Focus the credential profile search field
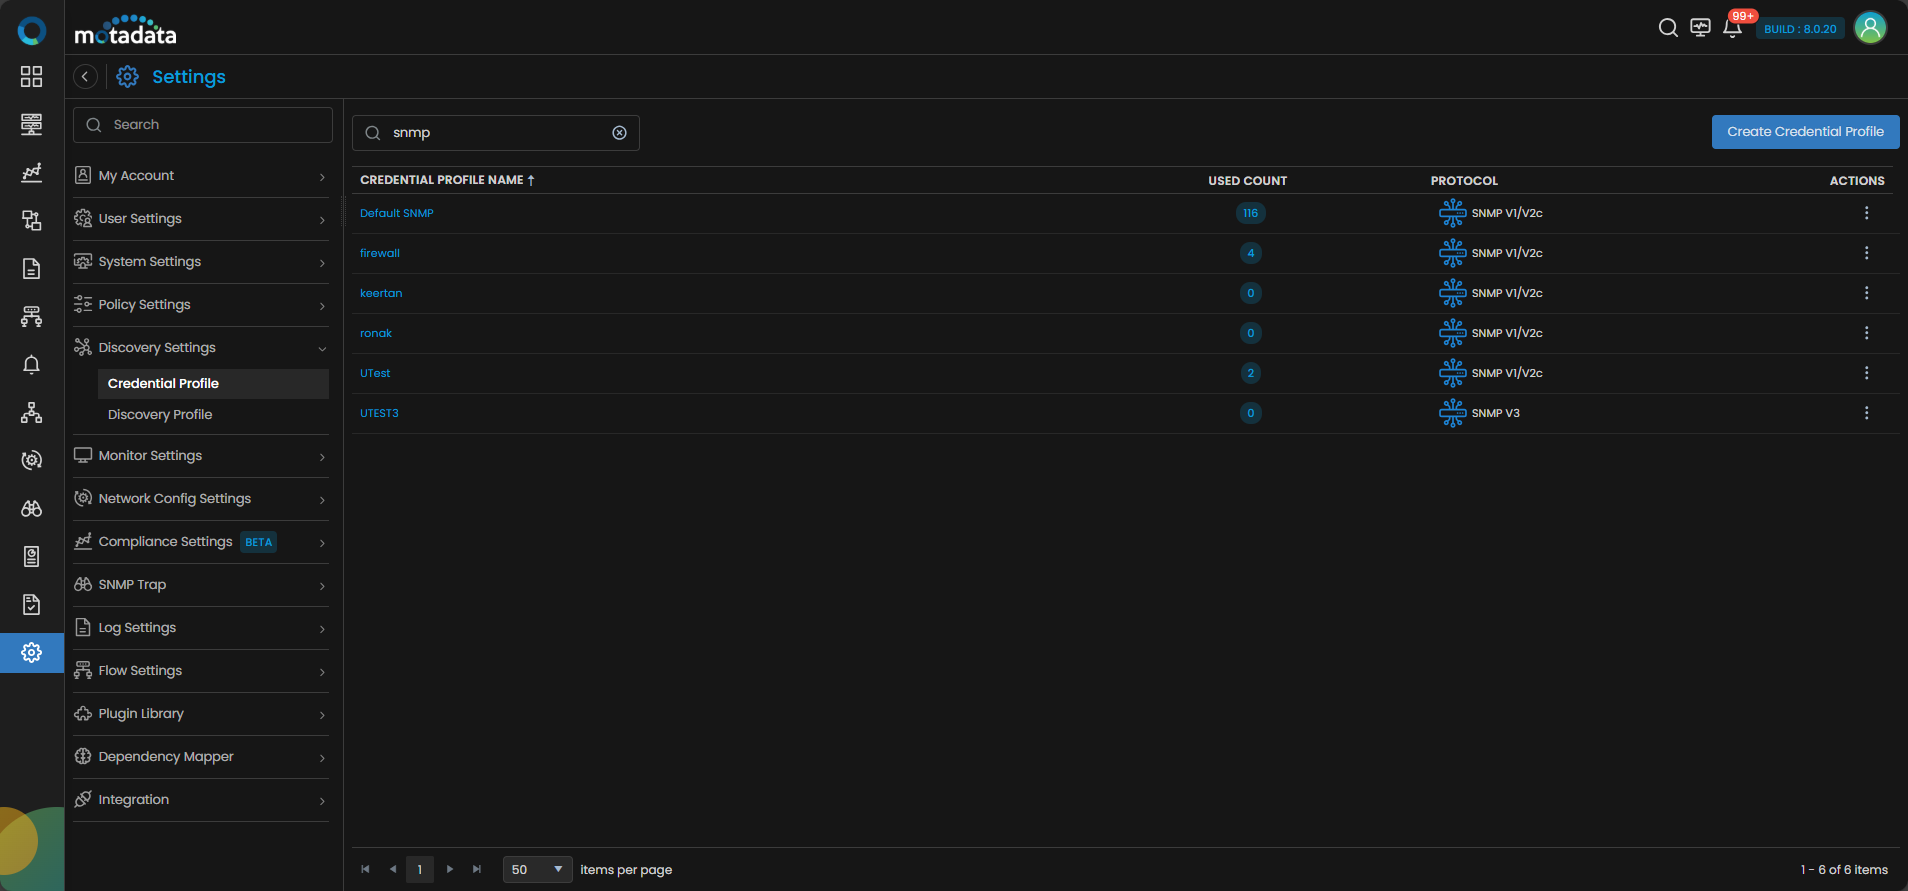Viewport: 1908px width, 891px height. (496, 133)
